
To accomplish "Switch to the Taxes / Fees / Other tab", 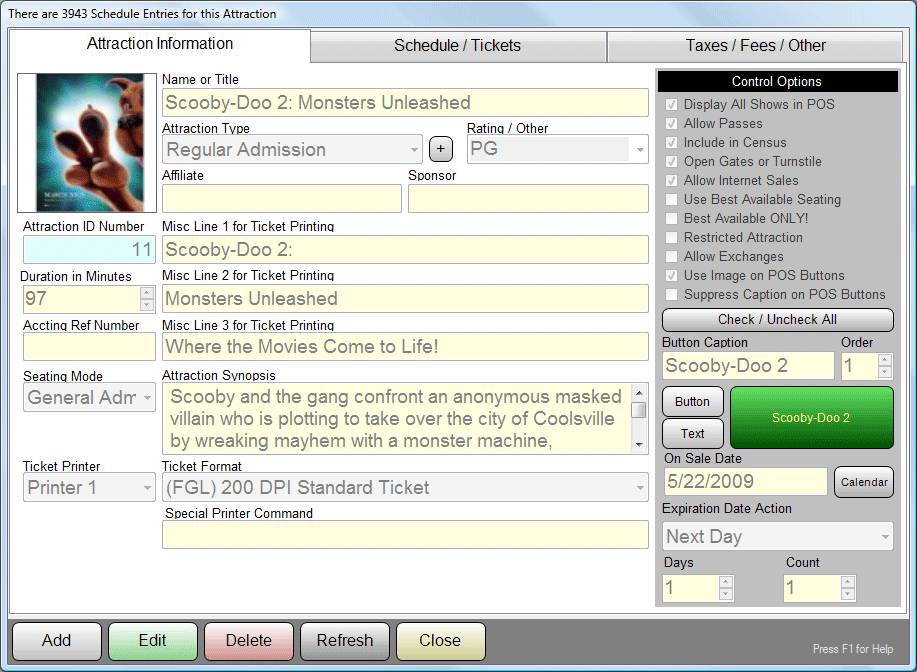I will pos(755,46).
